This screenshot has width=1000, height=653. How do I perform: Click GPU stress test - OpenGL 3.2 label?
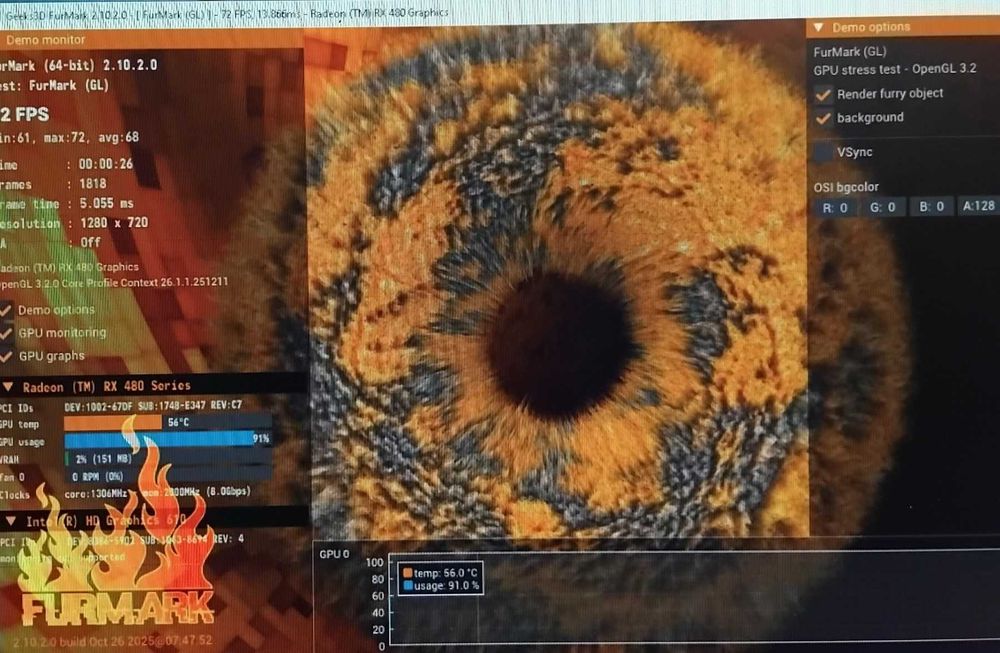coord(895,69)
